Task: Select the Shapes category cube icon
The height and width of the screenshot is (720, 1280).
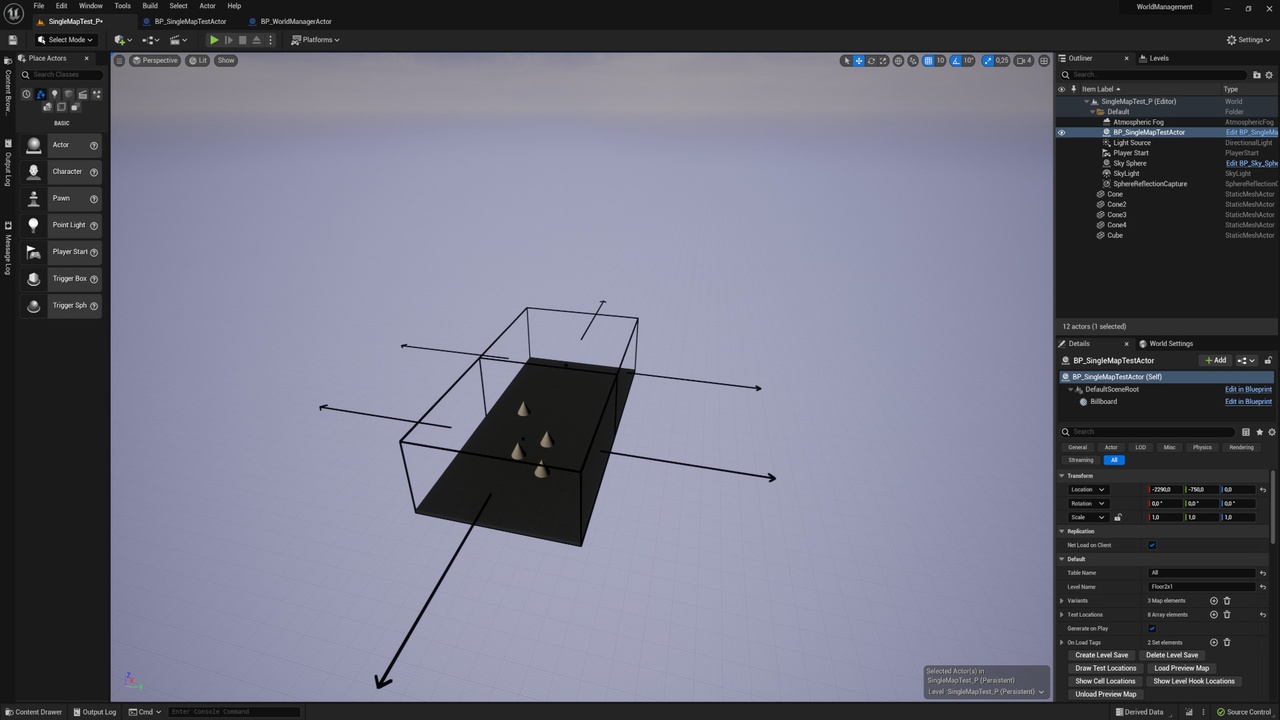Action: point(69,94)
